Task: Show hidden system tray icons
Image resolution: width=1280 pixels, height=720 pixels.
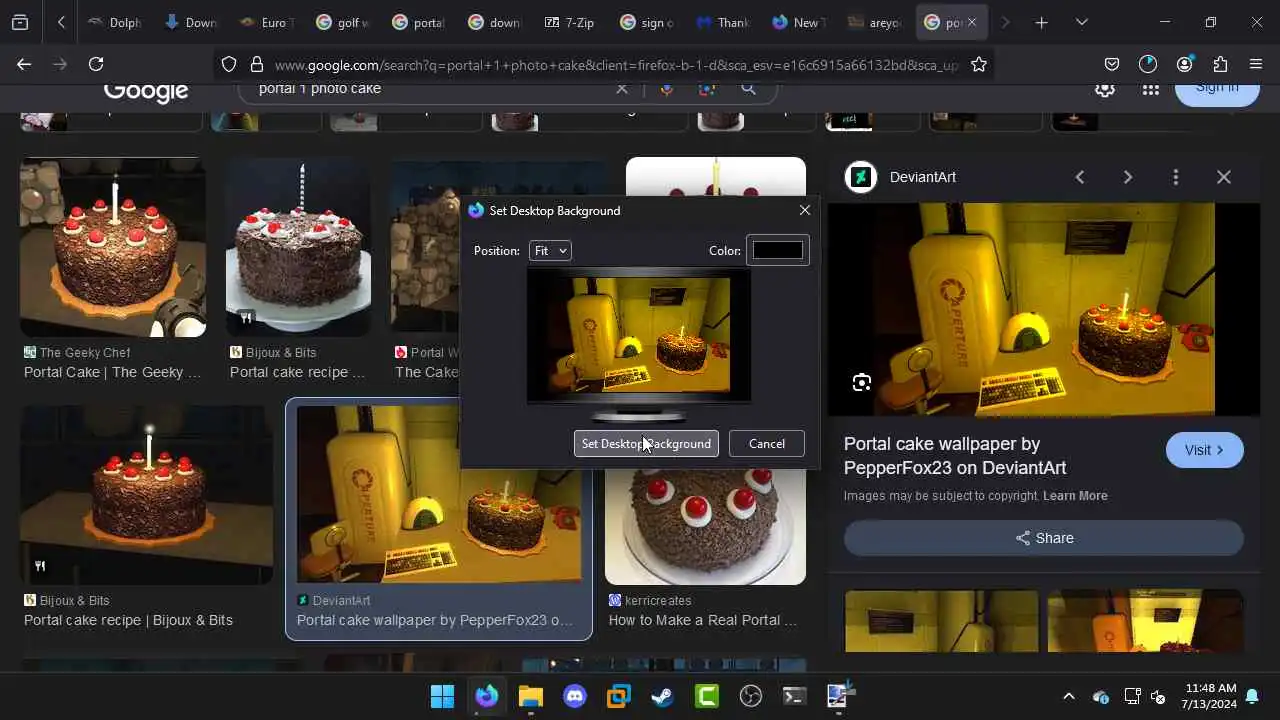Action: pos(1068,696)
